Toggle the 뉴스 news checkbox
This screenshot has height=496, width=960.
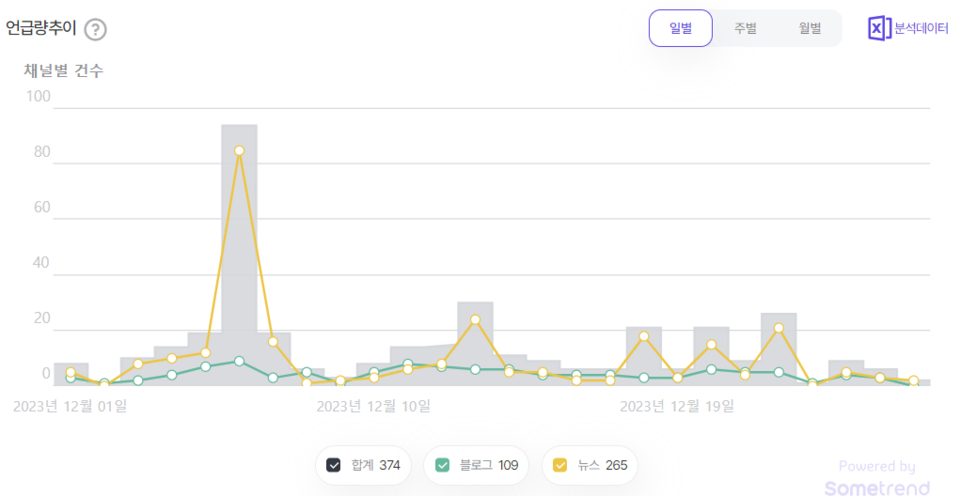point(560,465)
